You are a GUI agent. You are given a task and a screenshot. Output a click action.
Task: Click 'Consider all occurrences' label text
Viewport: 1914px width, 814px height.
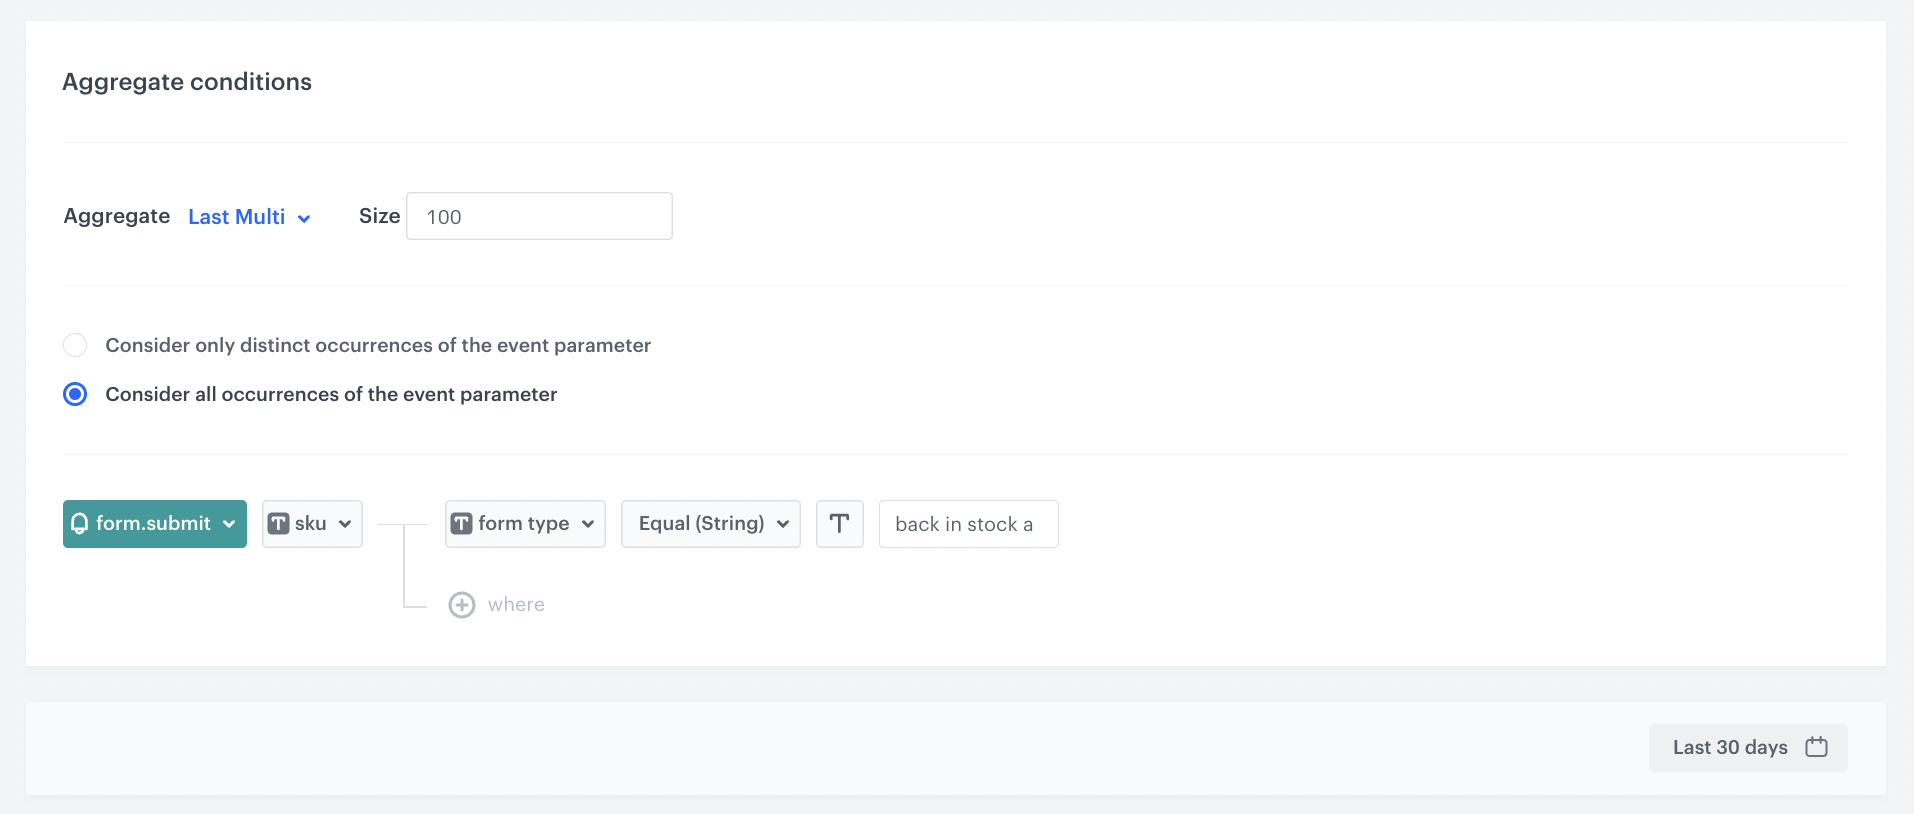(331, 394)
